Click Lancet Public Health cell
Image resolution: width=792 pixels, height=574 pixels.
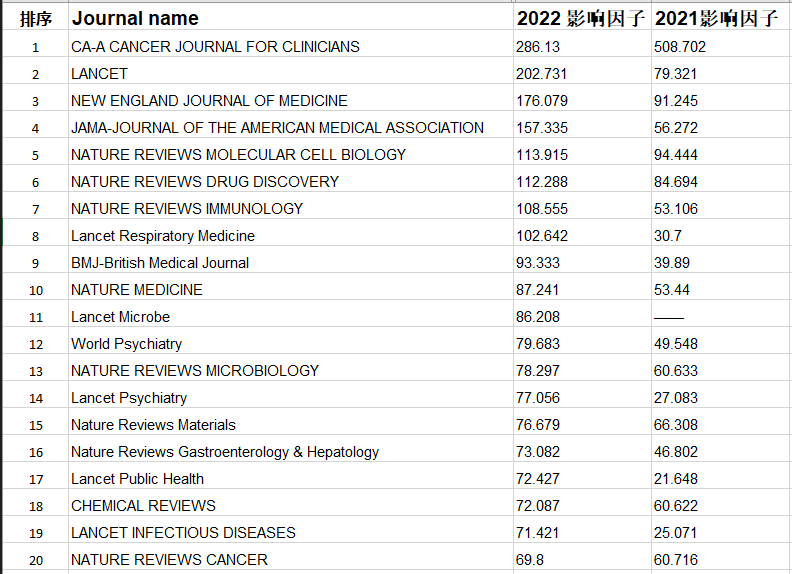[290, 475]
